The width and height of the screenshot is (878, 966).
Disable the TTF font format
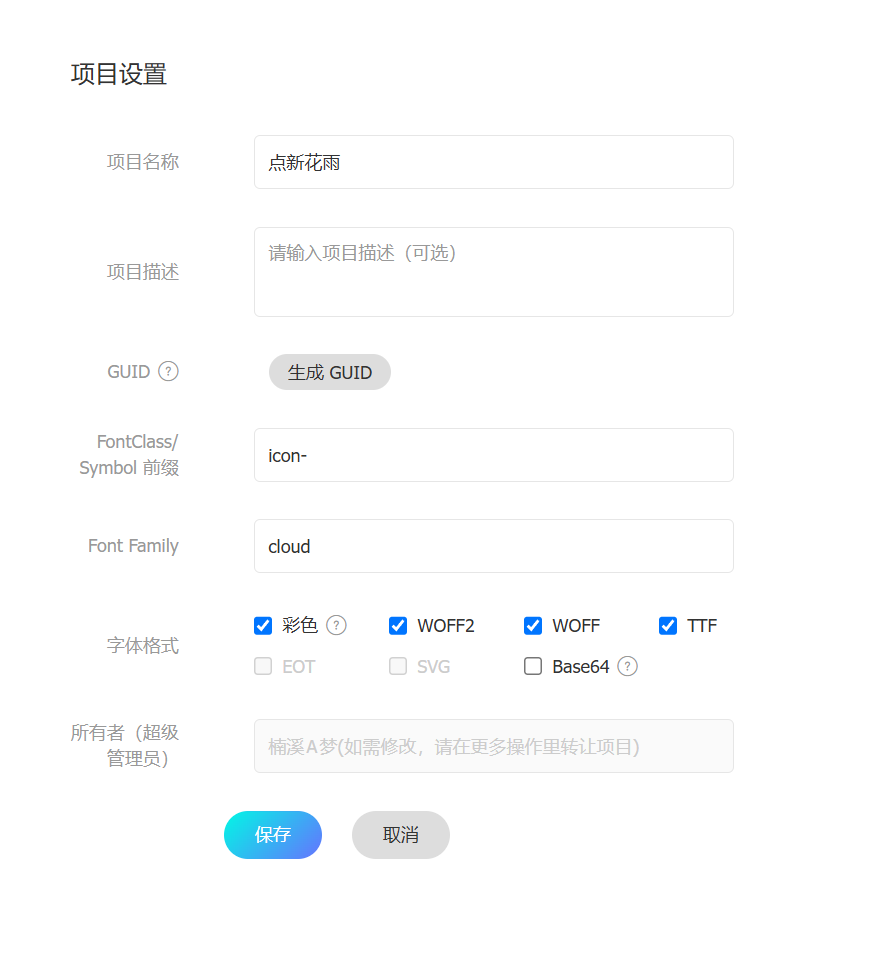click(x=668, y=626)
